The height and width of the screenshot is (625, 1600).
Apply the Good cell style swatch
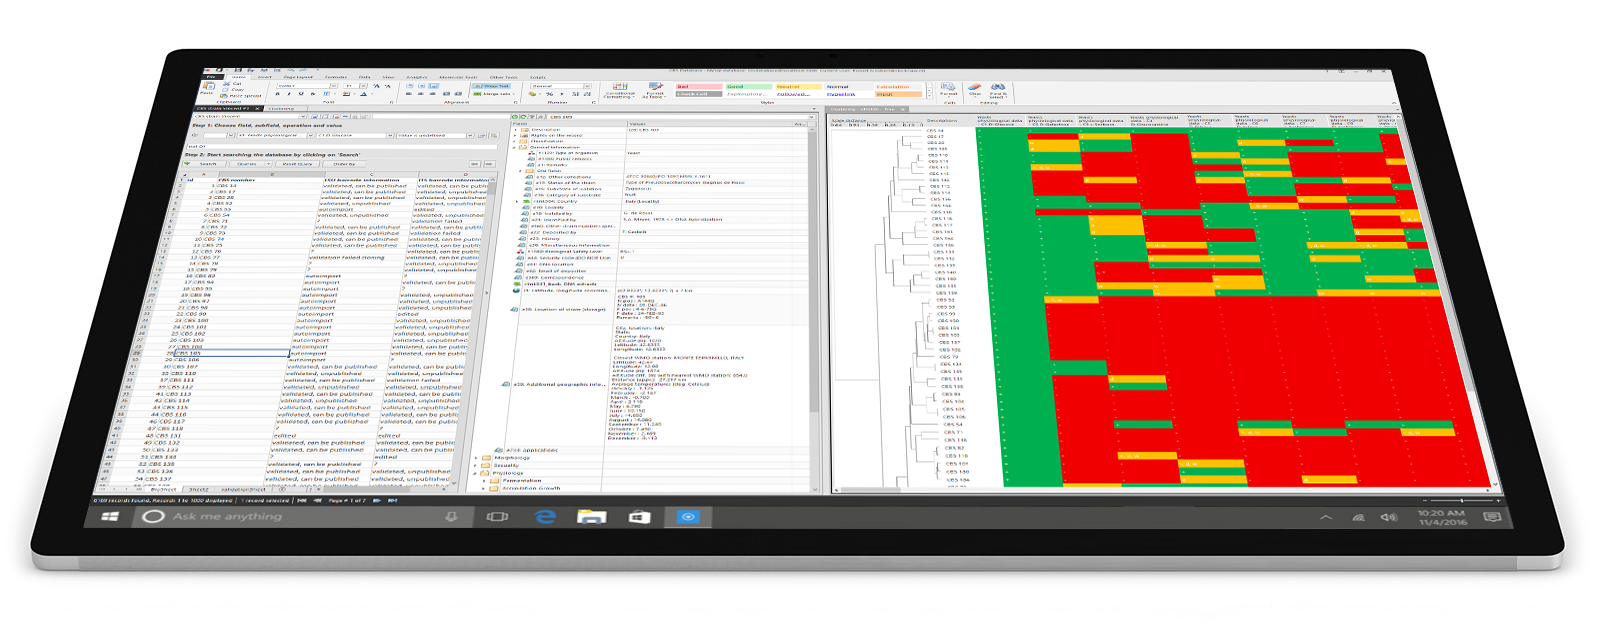click(748, 87)
